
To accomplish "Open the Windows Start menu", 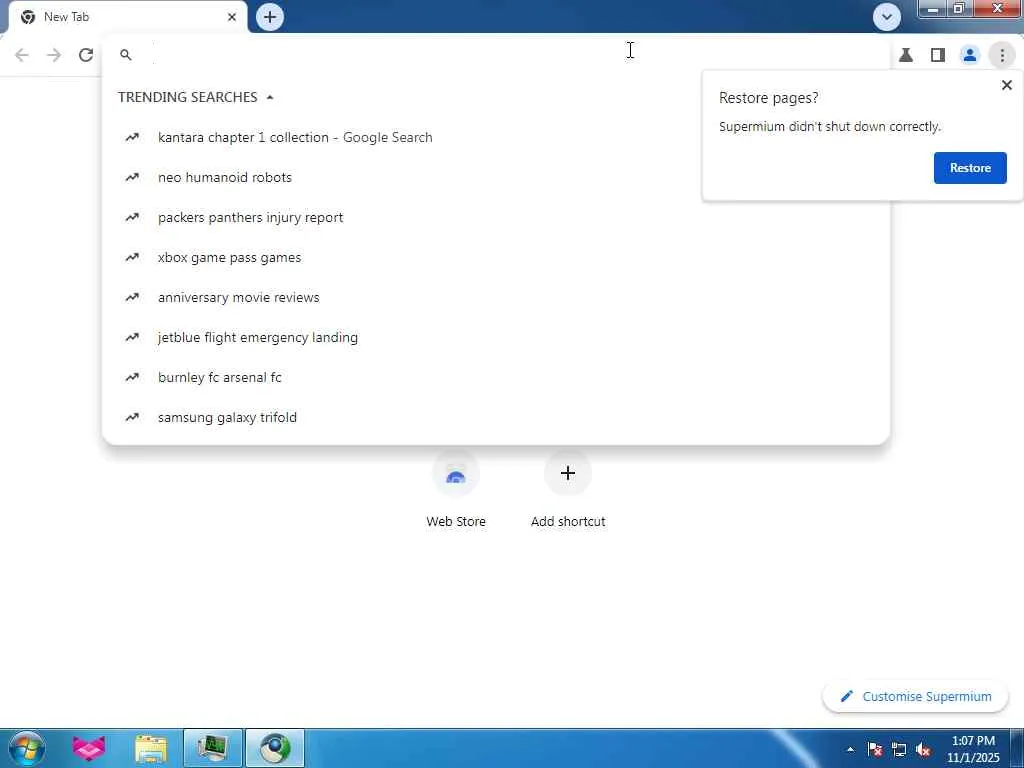I will click(27, 748).
